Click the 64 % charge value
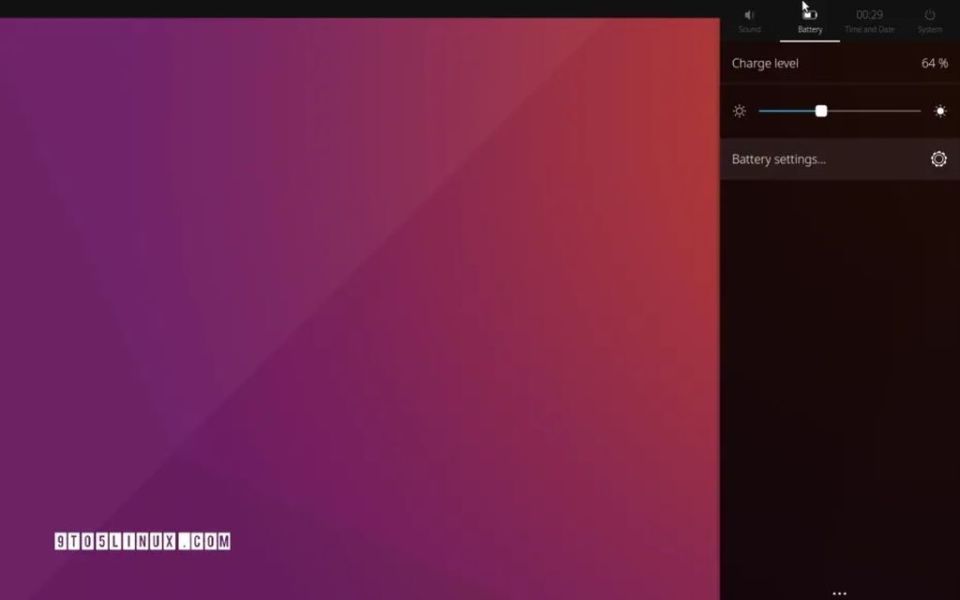The height and width of the screenshot is (600, 960). pos(934,63)
